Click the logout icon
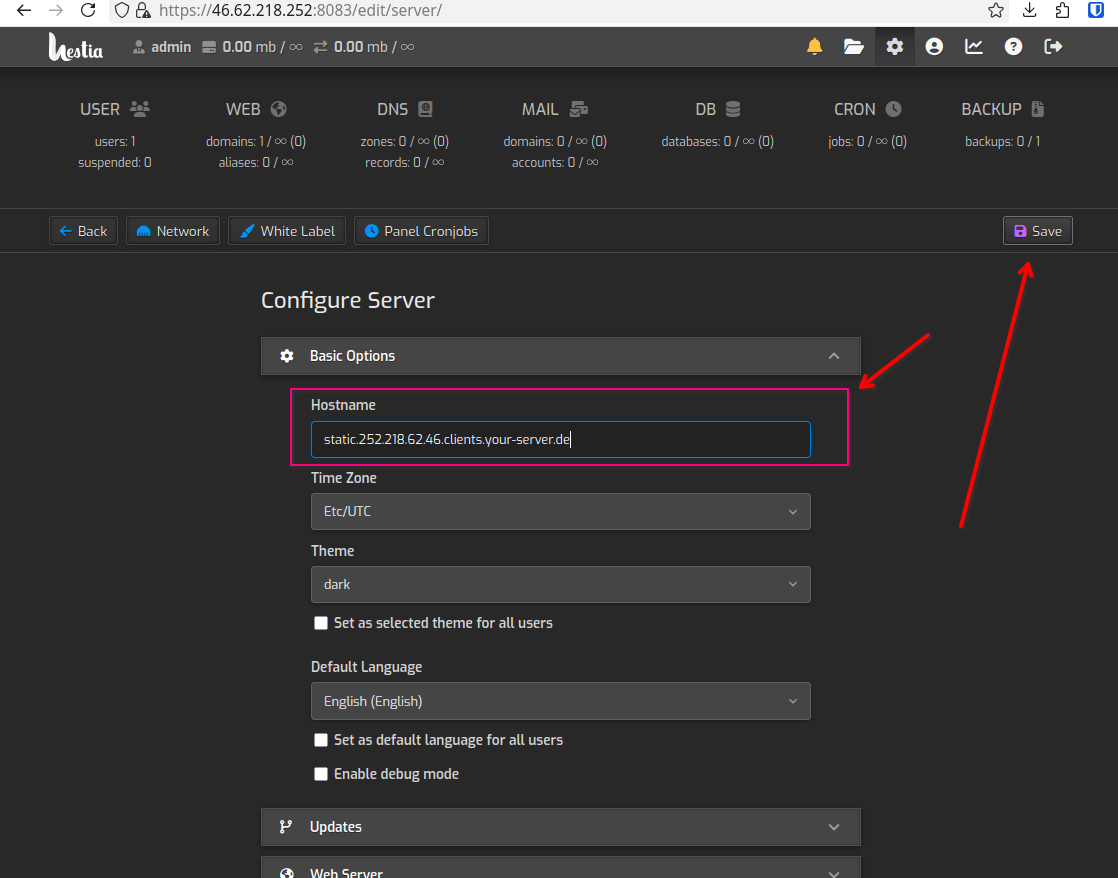The width and height of the screenshot is (1118, 878). pyautogui.click(x=1053, y=47)
